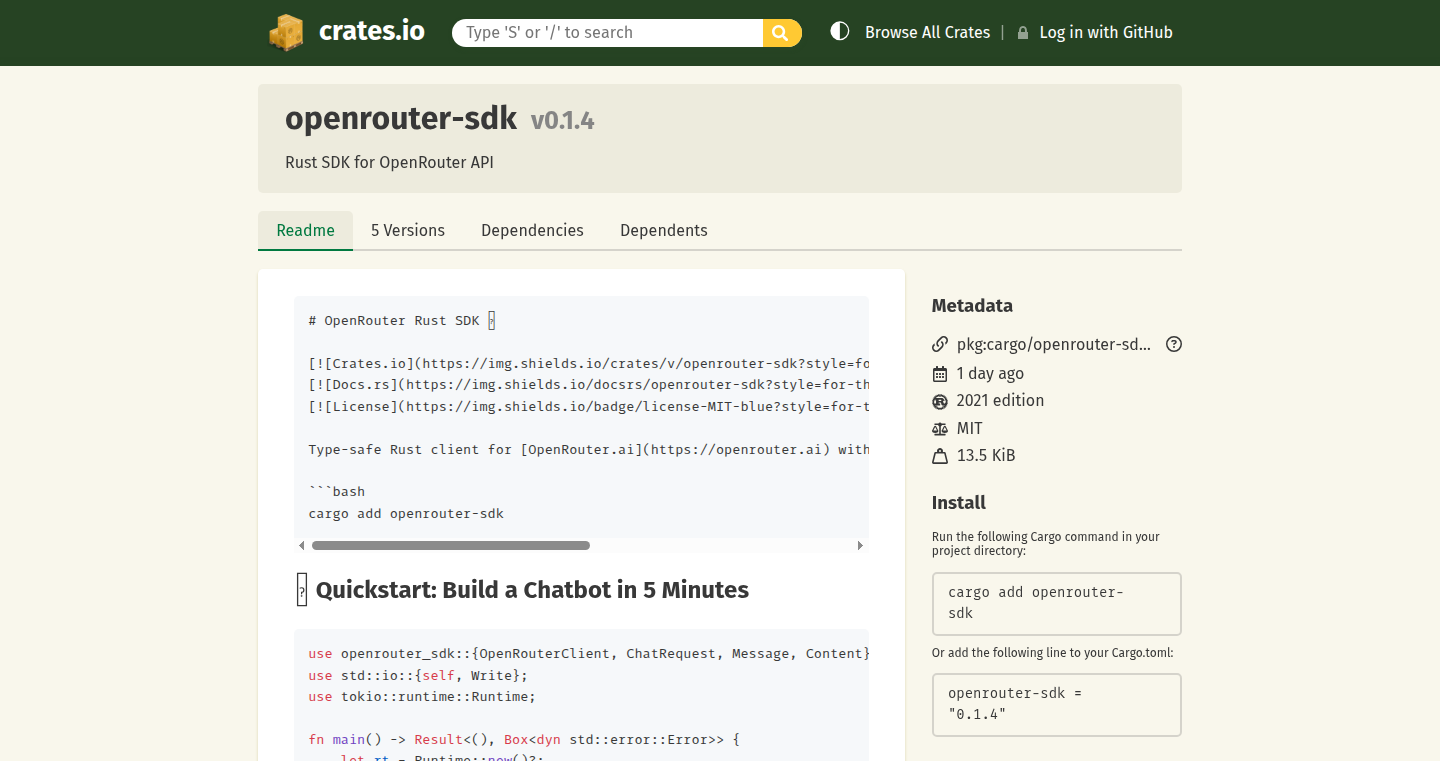Click 'Run the following Cargo command' text
The image size is (1440, 761).
point(1046,544)
